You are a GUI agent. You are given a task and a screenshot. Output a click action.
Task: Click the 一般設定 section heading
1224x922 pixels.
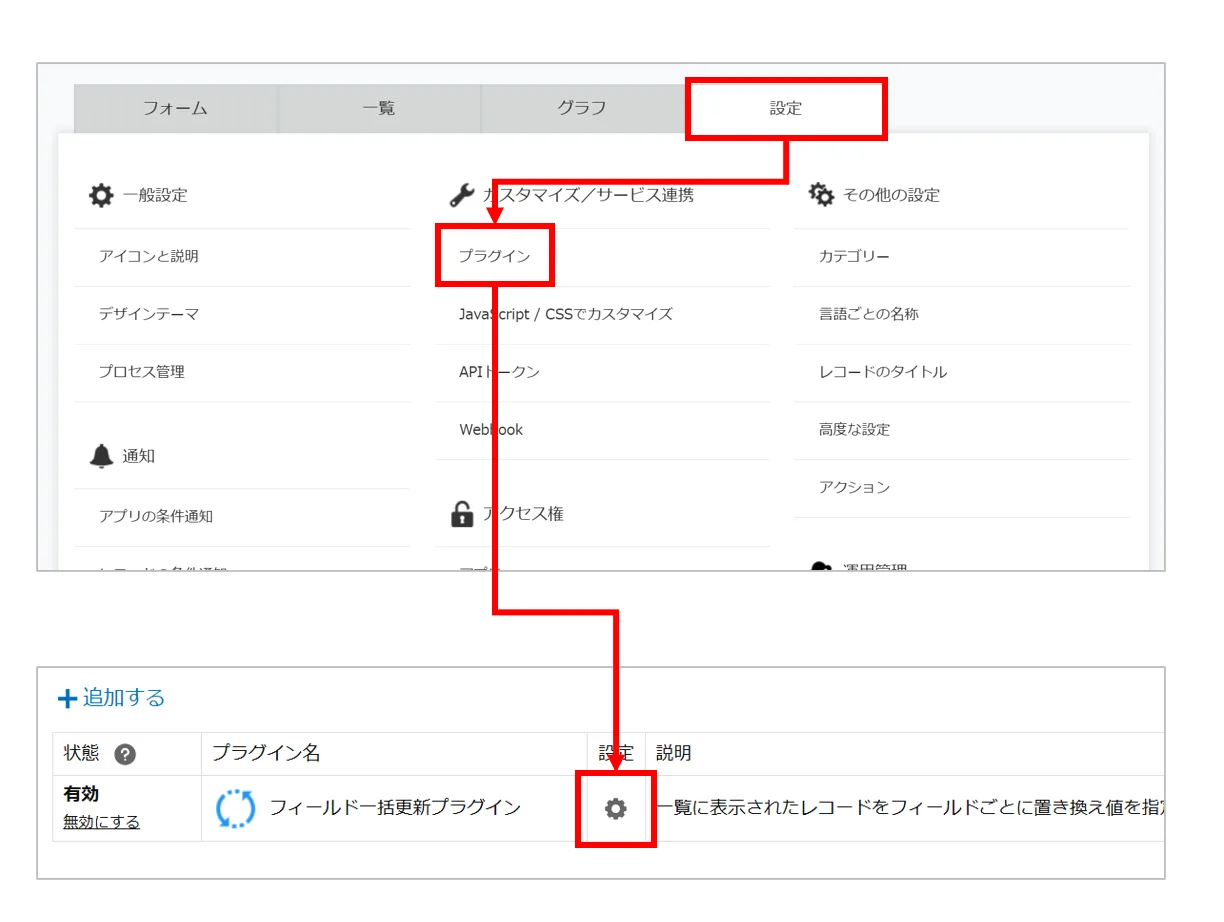click(x=155, y=195)
